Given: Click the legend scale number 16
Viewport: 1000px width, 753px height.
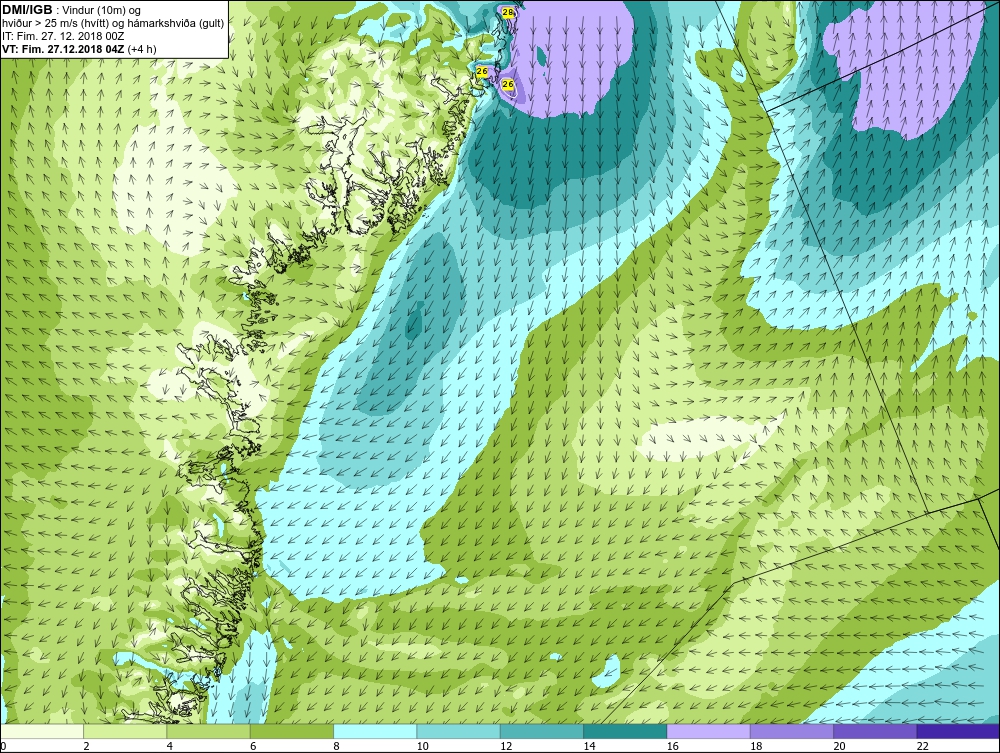Looking at the screenshot, I should pyautogui.click(x=673, y=746).
